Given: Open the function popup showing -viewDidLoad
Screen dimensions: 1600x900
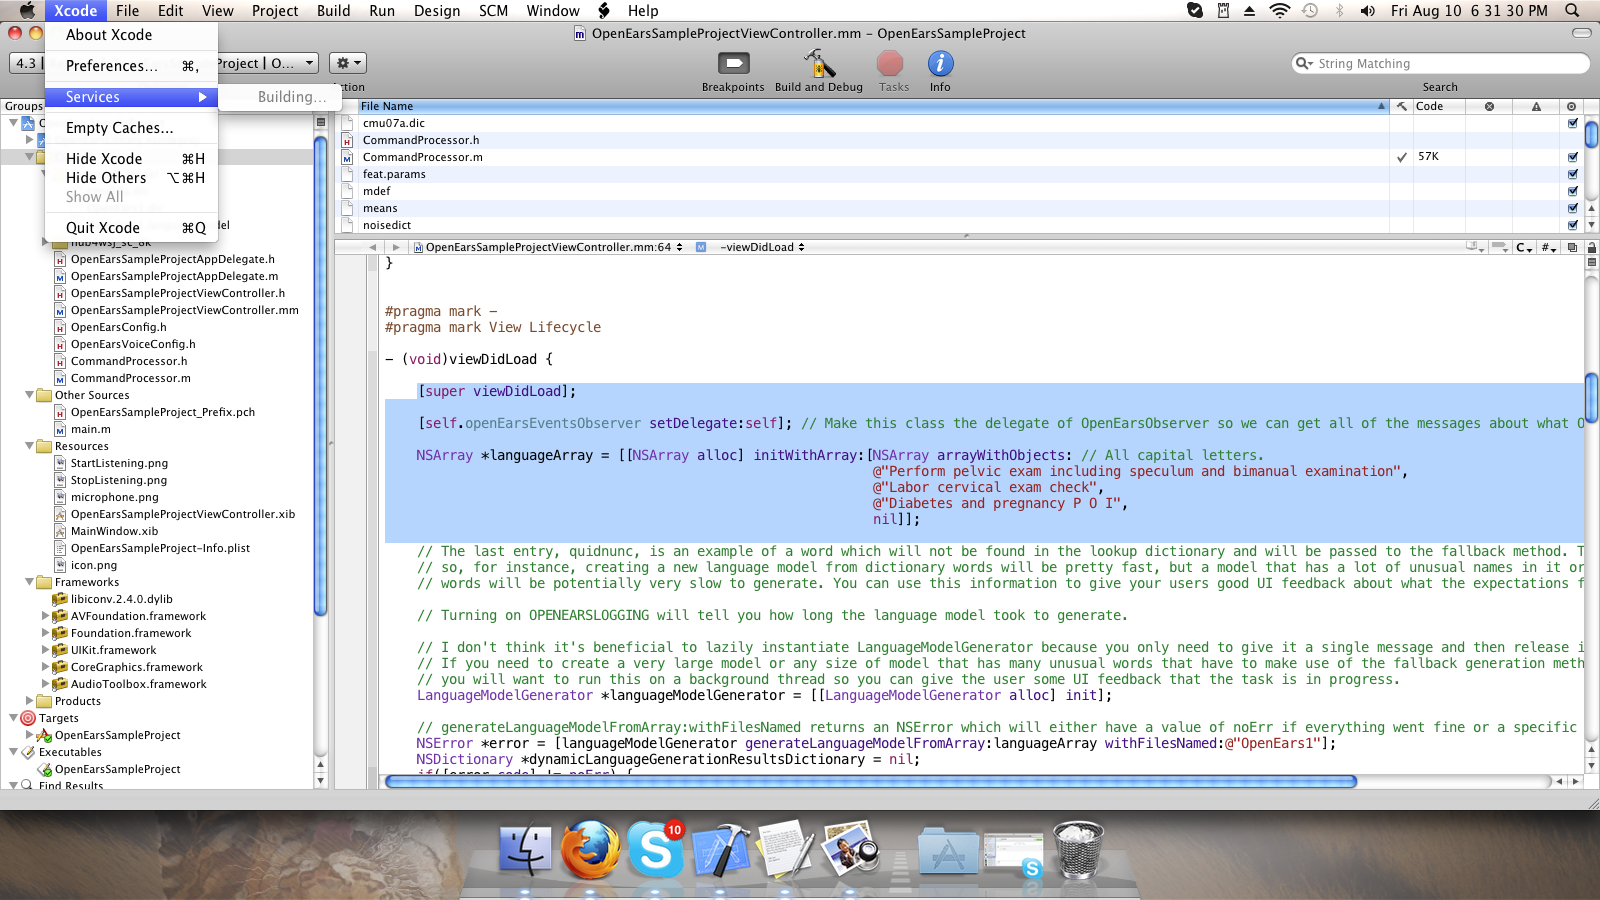Looking at the screenshot, I should (762, 247).
